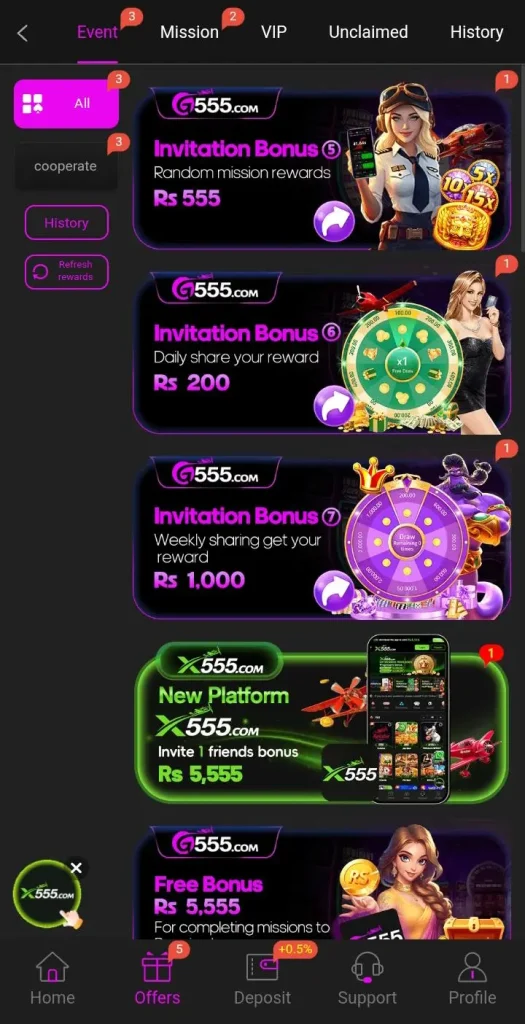Screen dimensions: 525x1024
Task: Tap share arrow on Invitation Bonus 7
Action: point(334,590)
